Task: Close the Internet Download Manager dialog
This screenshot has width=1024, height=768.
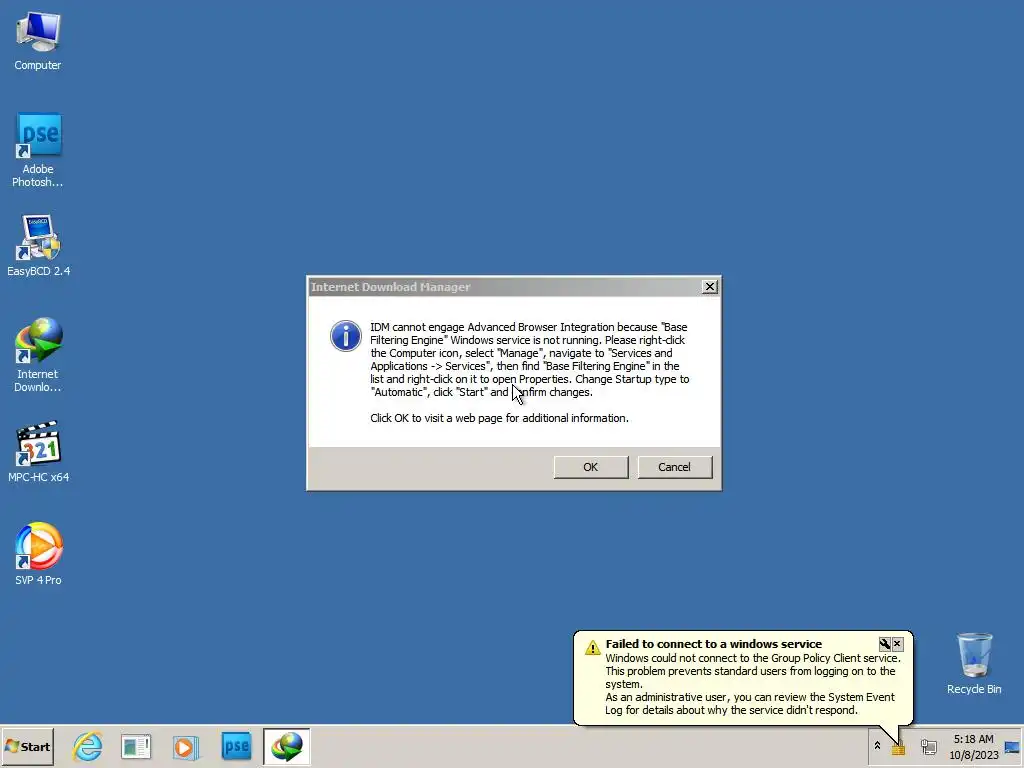Action: [710, 287]
